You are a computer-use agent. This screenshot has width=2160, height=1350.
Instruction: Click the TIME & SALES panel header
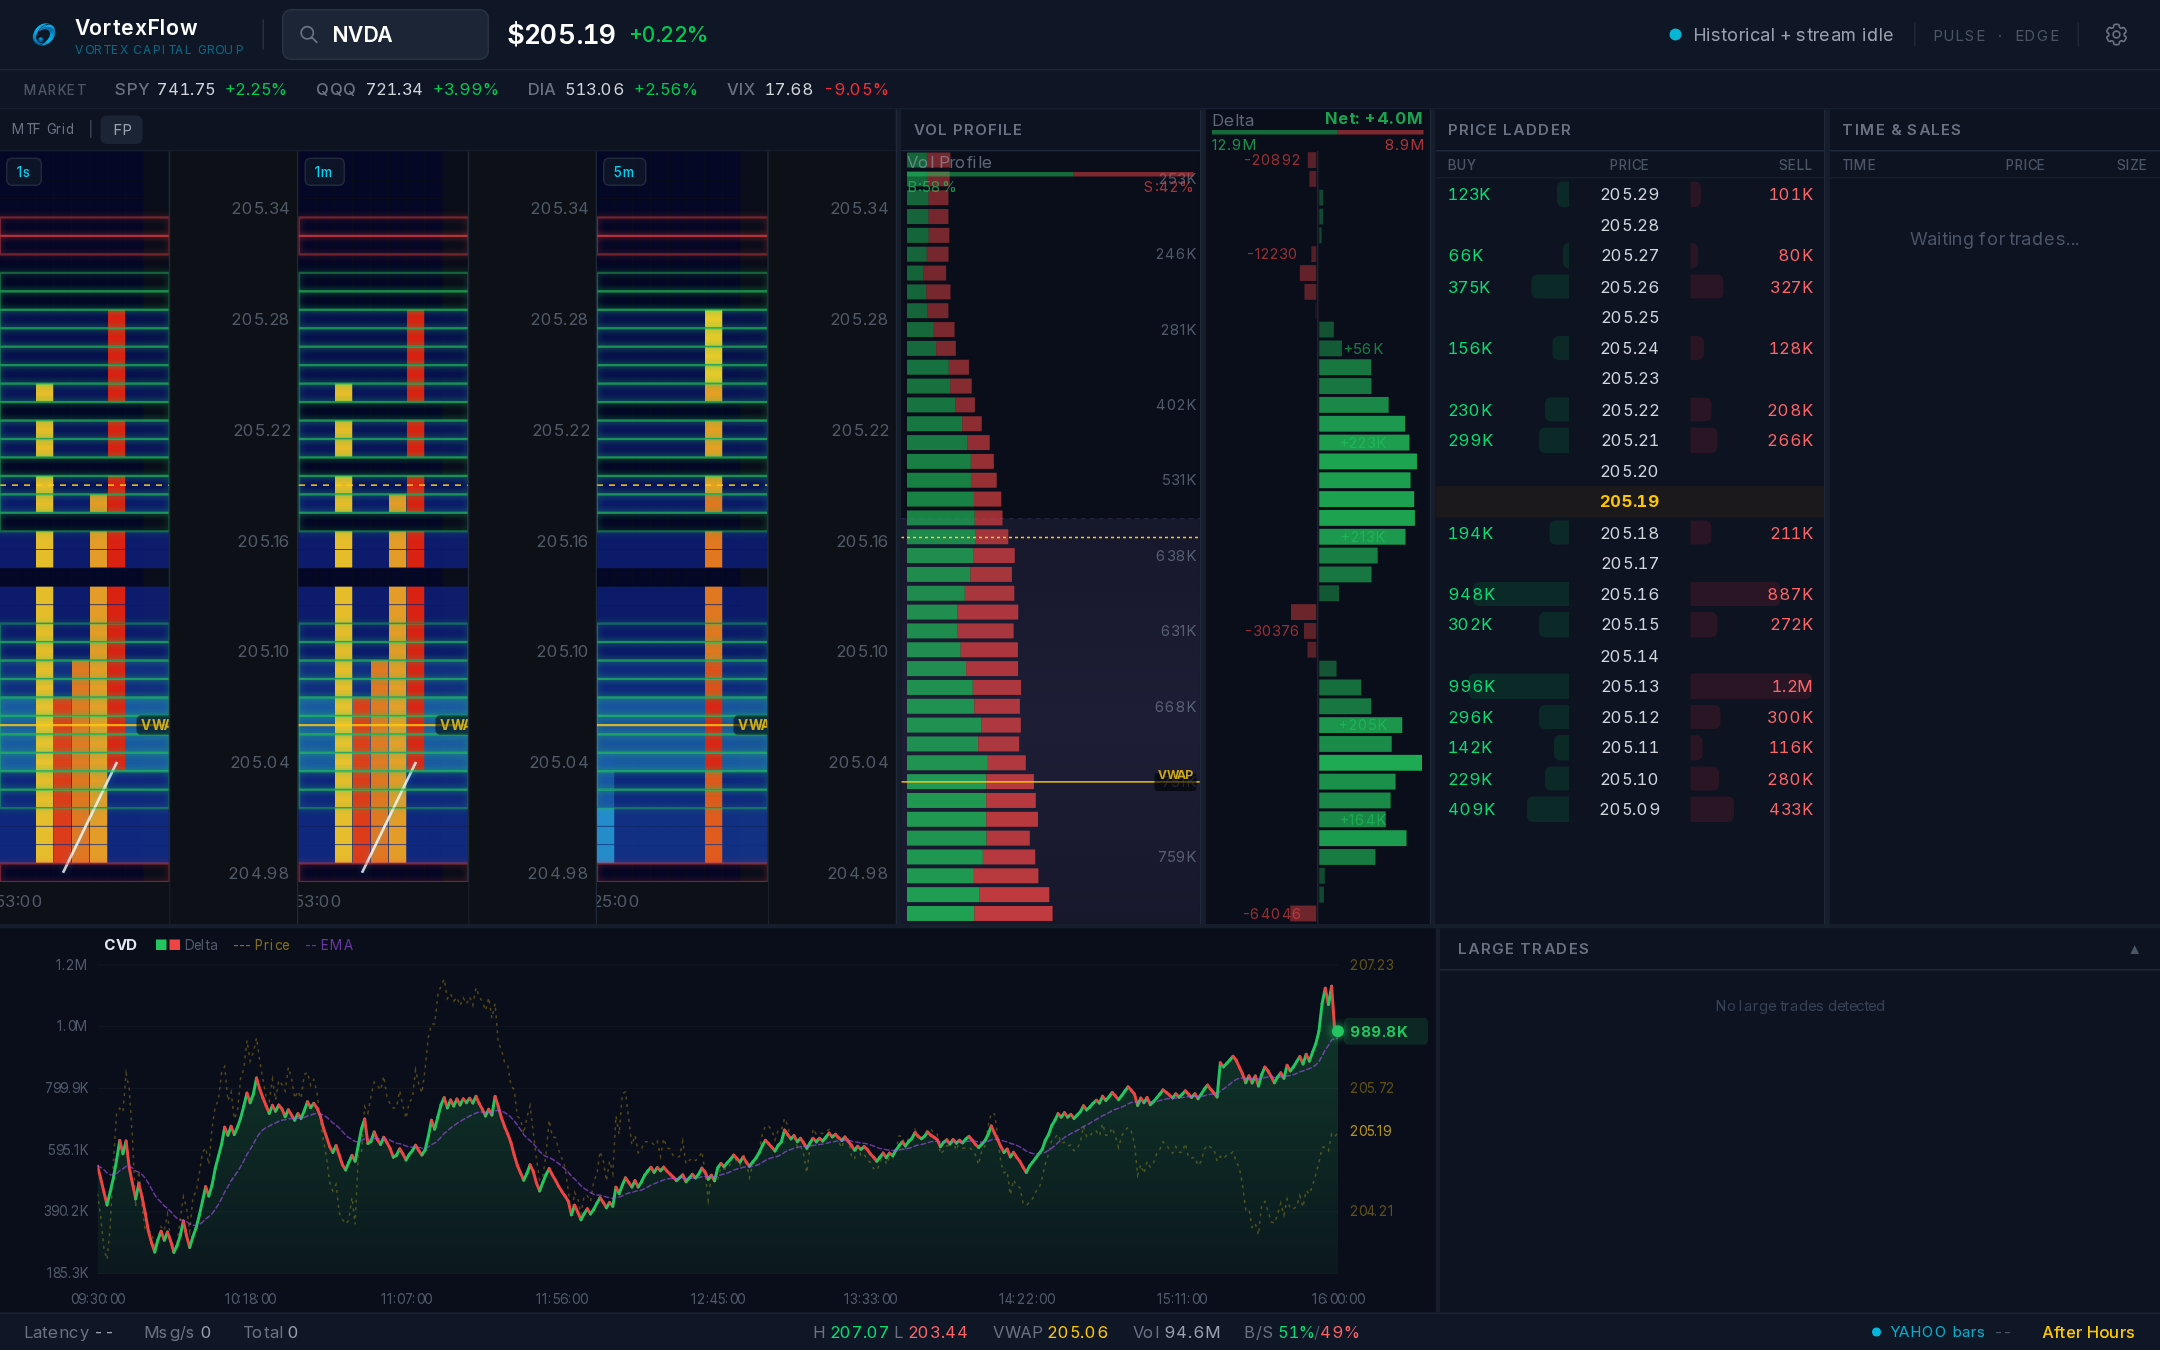[x=1901, y=130]
